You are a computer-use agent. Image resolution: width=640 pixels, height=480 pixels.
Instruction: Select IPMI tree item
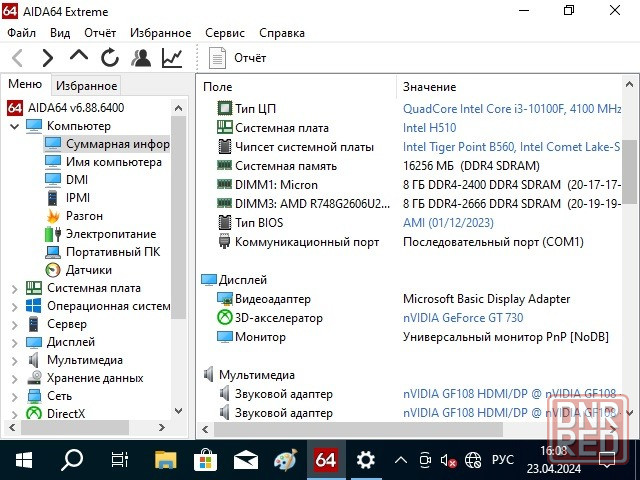pyautogui.click(x=78, y=198)
